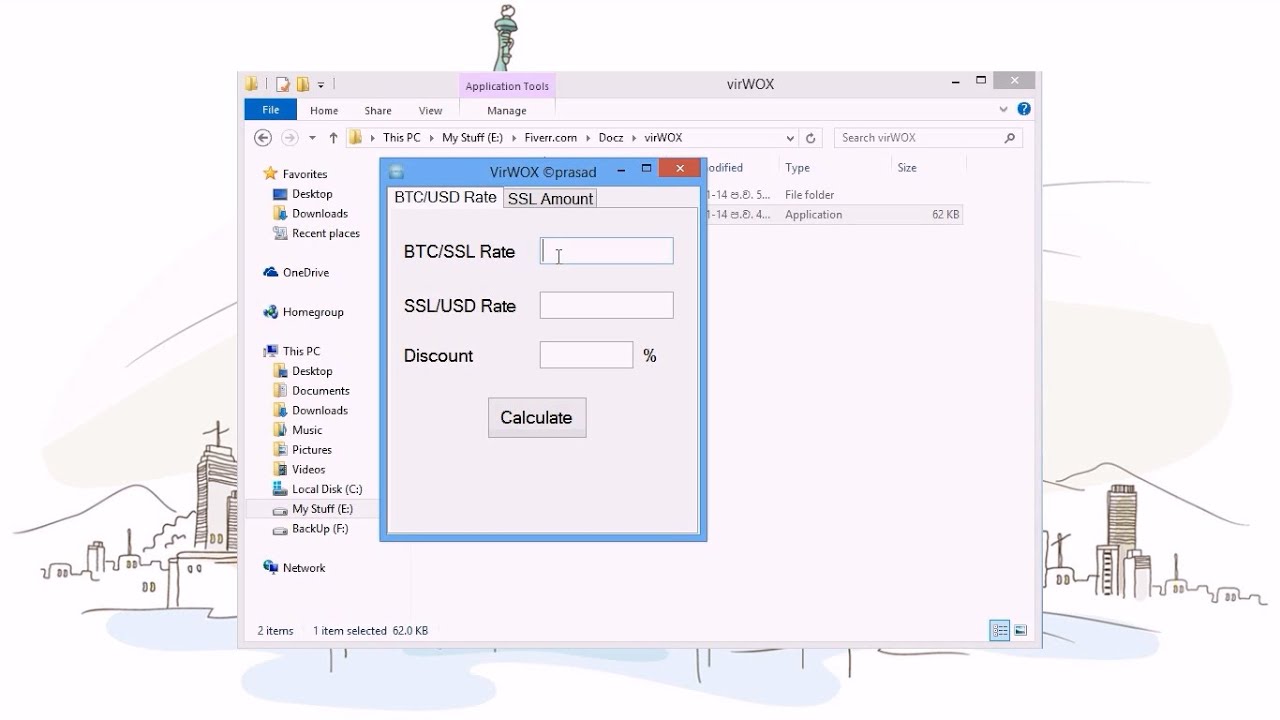Close the VirWOX ©prasad window

coord(680,169)
